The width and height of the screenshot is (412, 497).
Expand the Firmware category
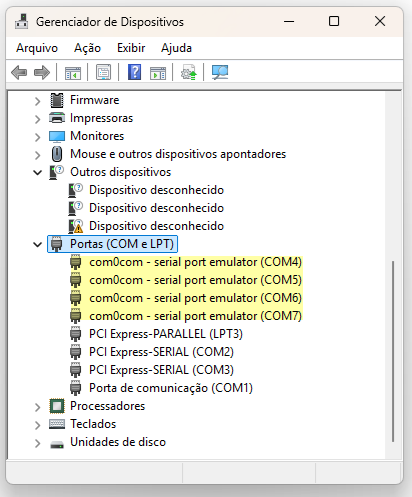click(x=37, y=101)
